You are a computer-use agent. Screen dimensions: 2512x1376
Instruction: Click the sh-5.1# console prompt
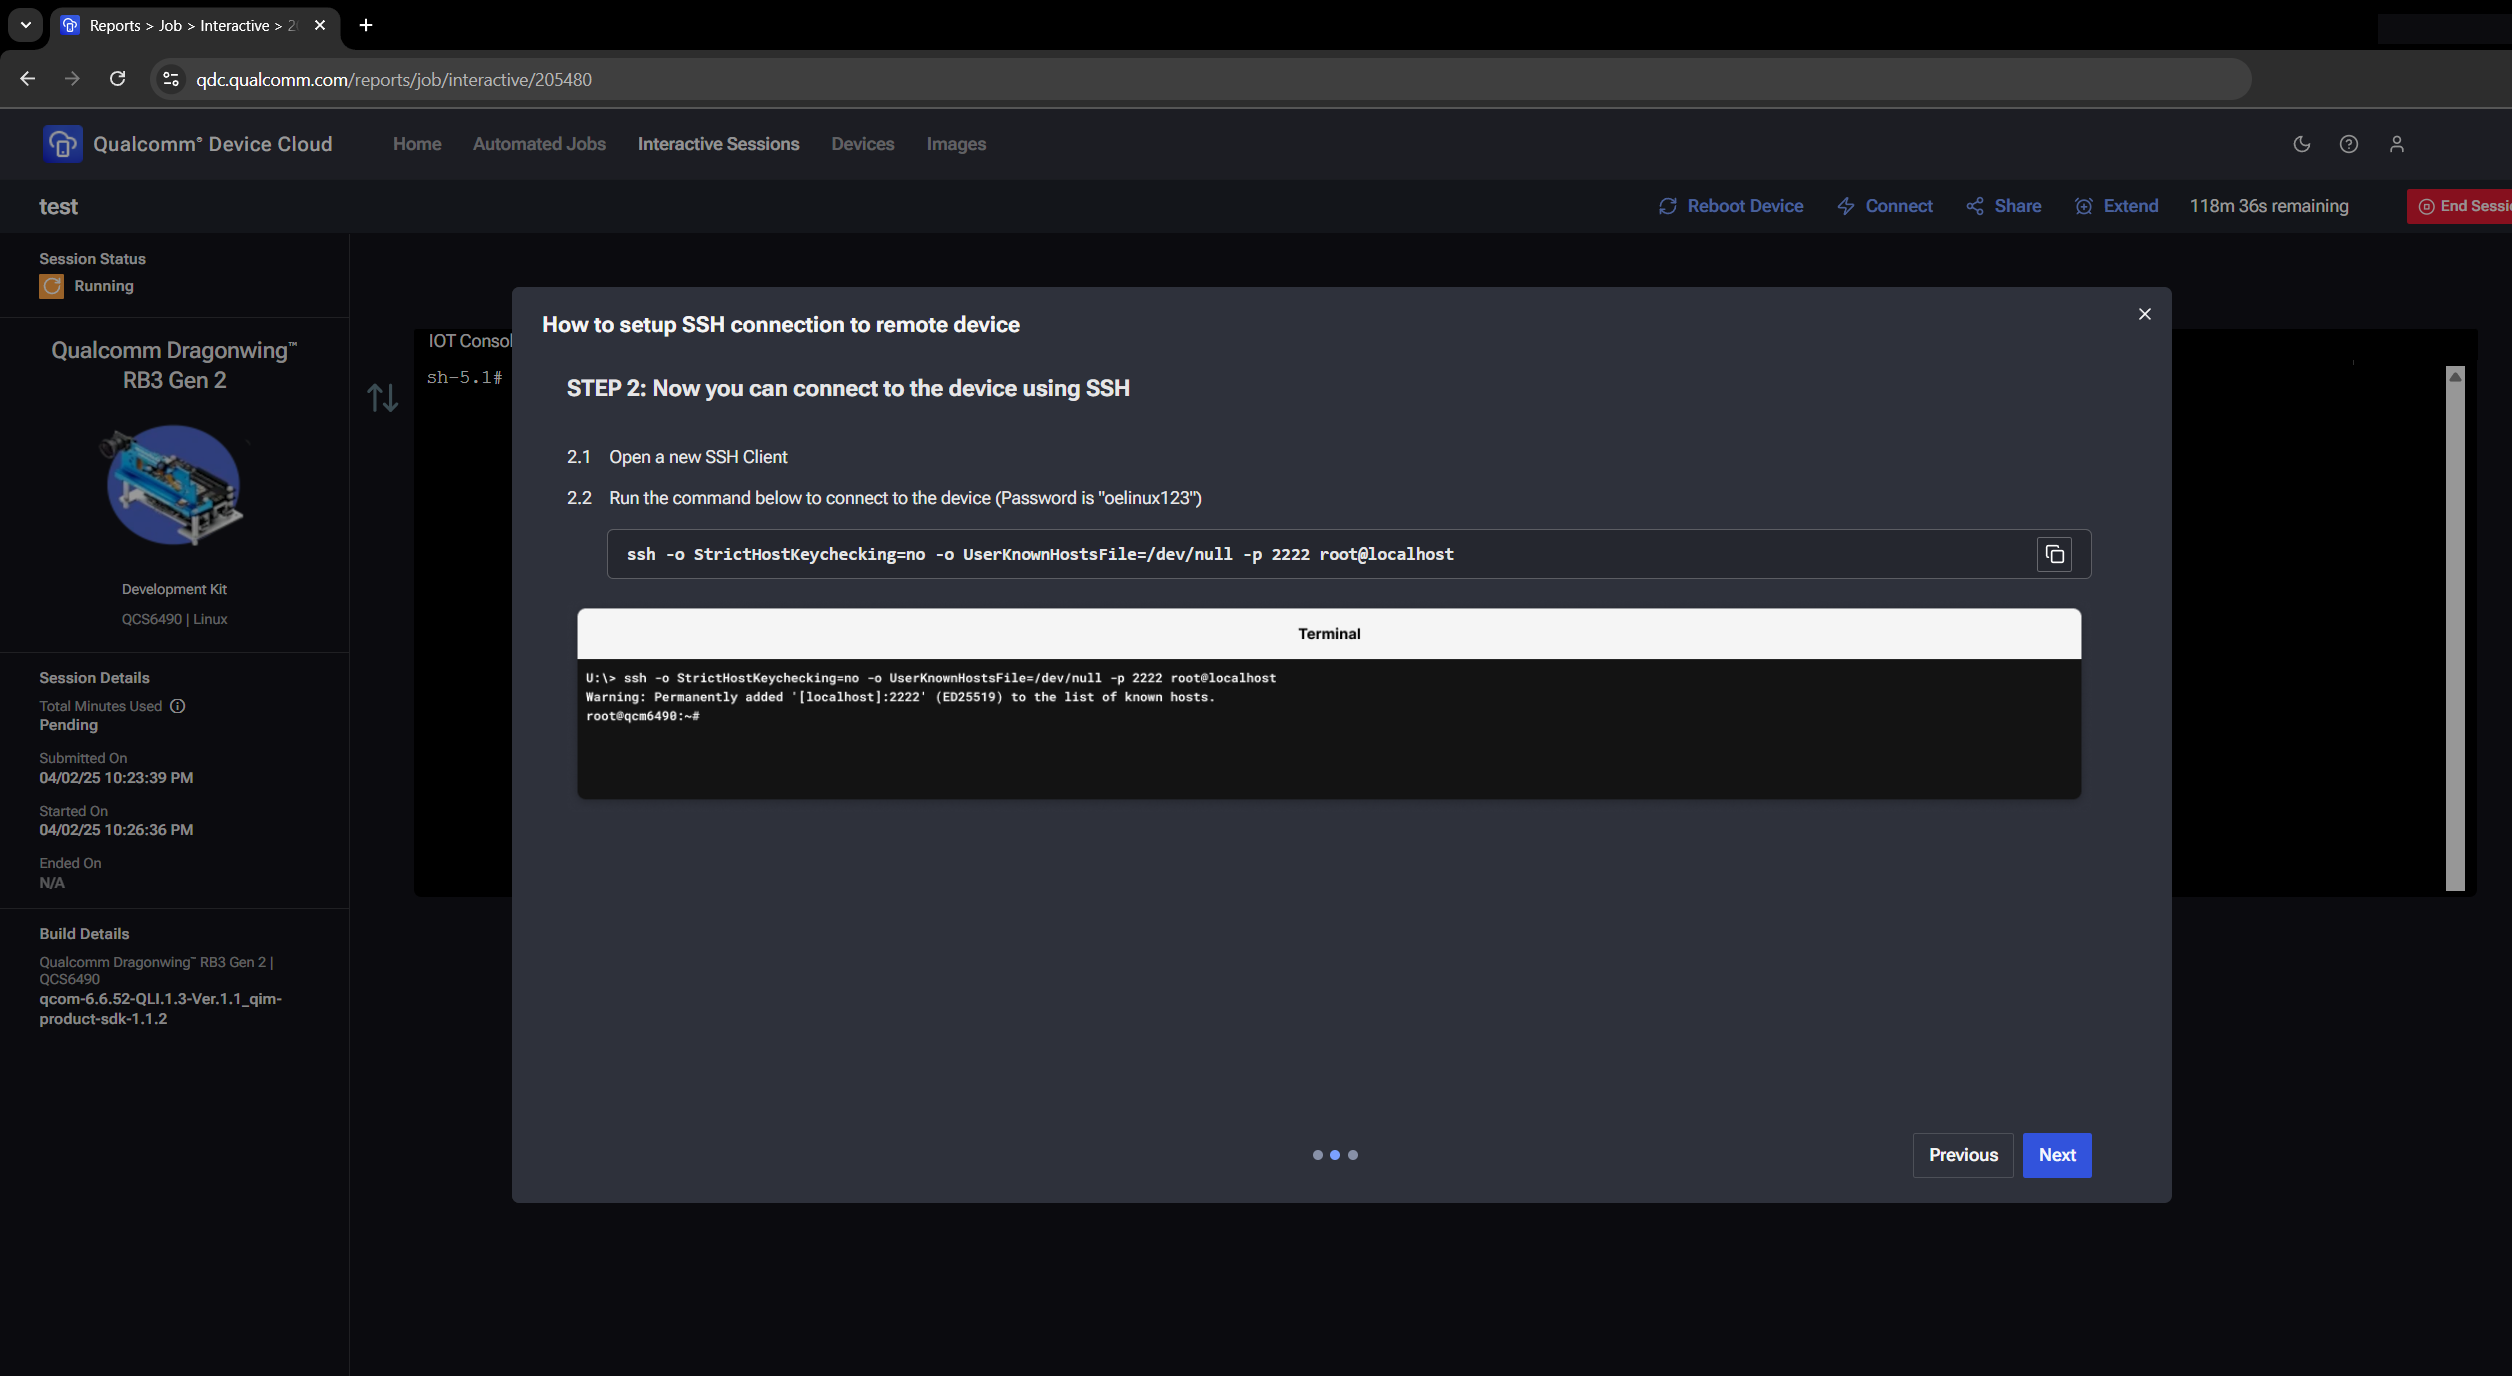(x=464, y=377)
